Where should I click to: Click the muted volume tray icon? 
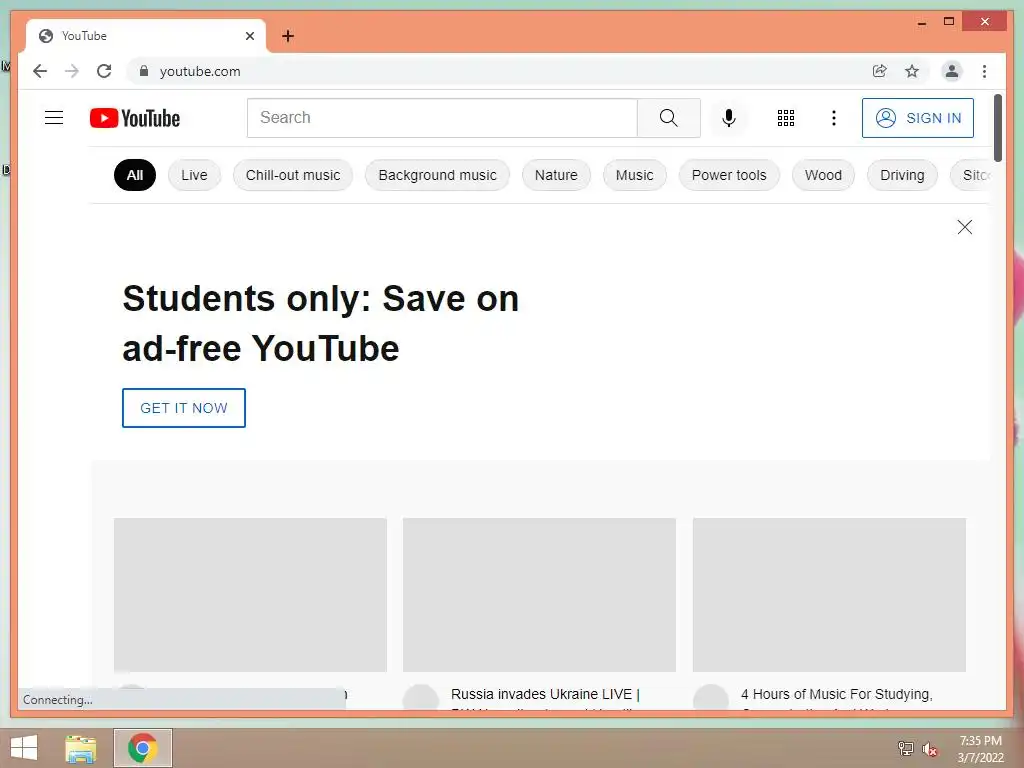[x=929, y=748]
